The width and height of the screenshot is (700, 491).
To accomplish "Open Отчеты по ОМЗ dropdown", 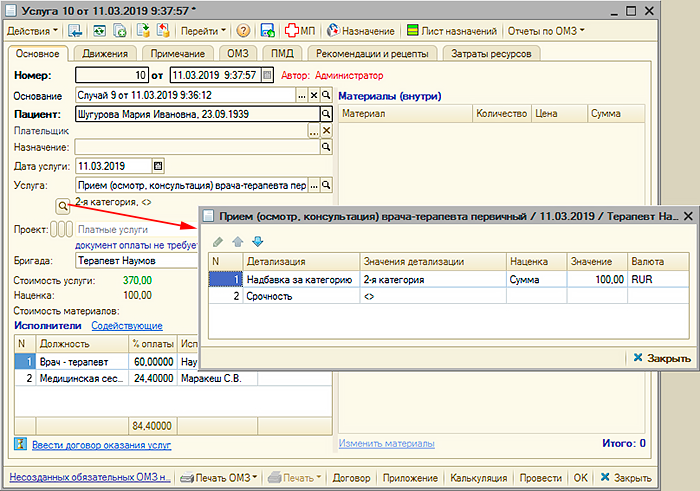I will tap(546, 31).
